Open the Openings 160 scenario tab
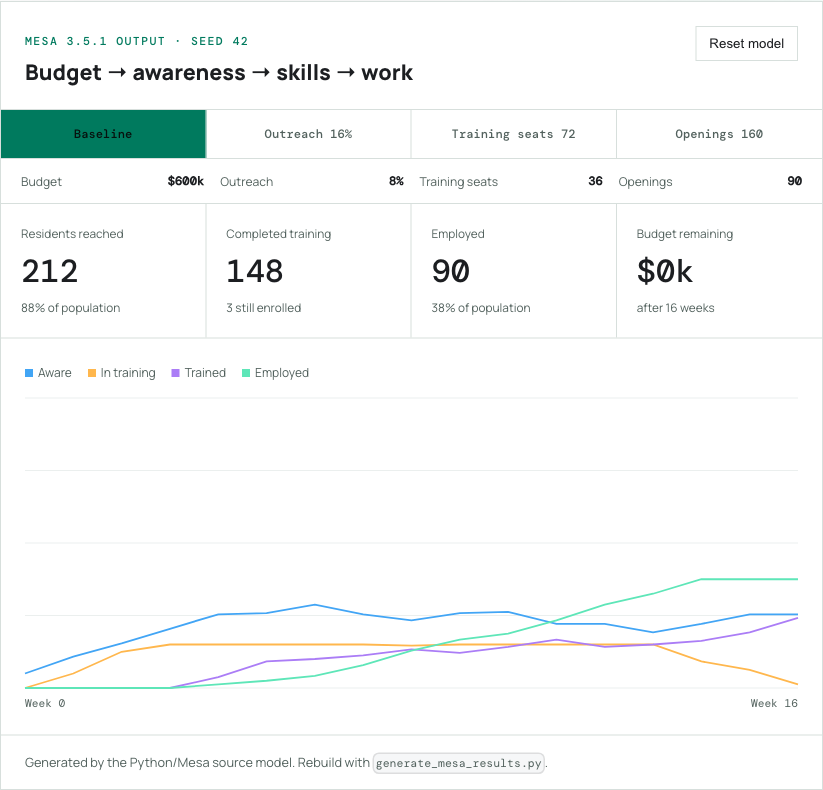 point(719,134)
